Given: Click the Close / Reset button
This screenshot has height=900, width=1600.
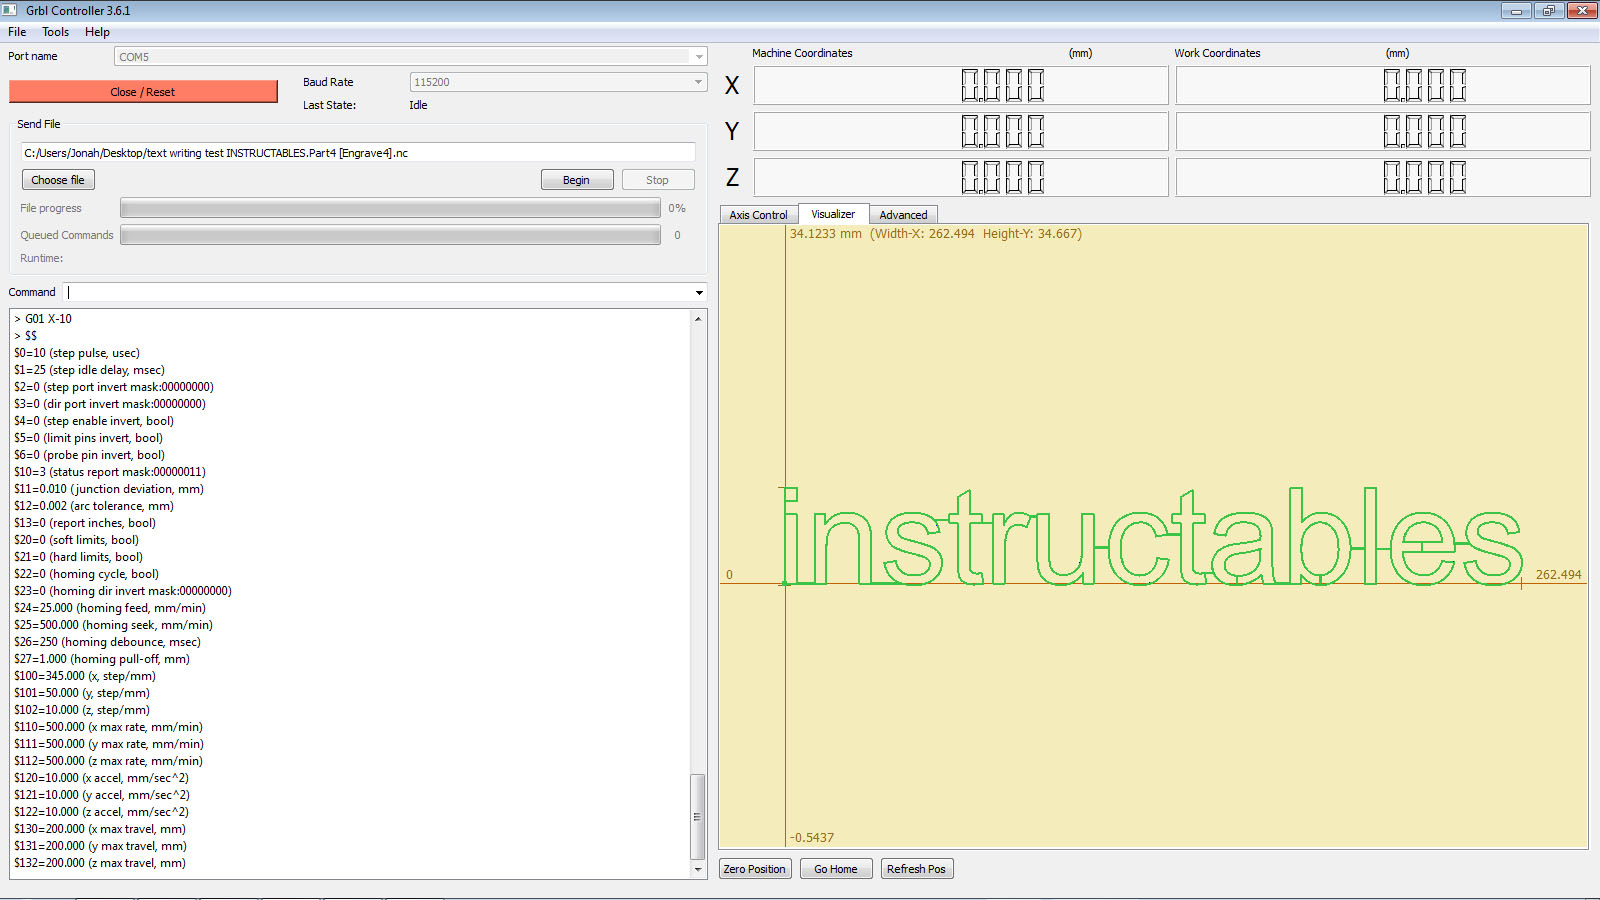Looking at the screenshot, I should pos(143,92).
